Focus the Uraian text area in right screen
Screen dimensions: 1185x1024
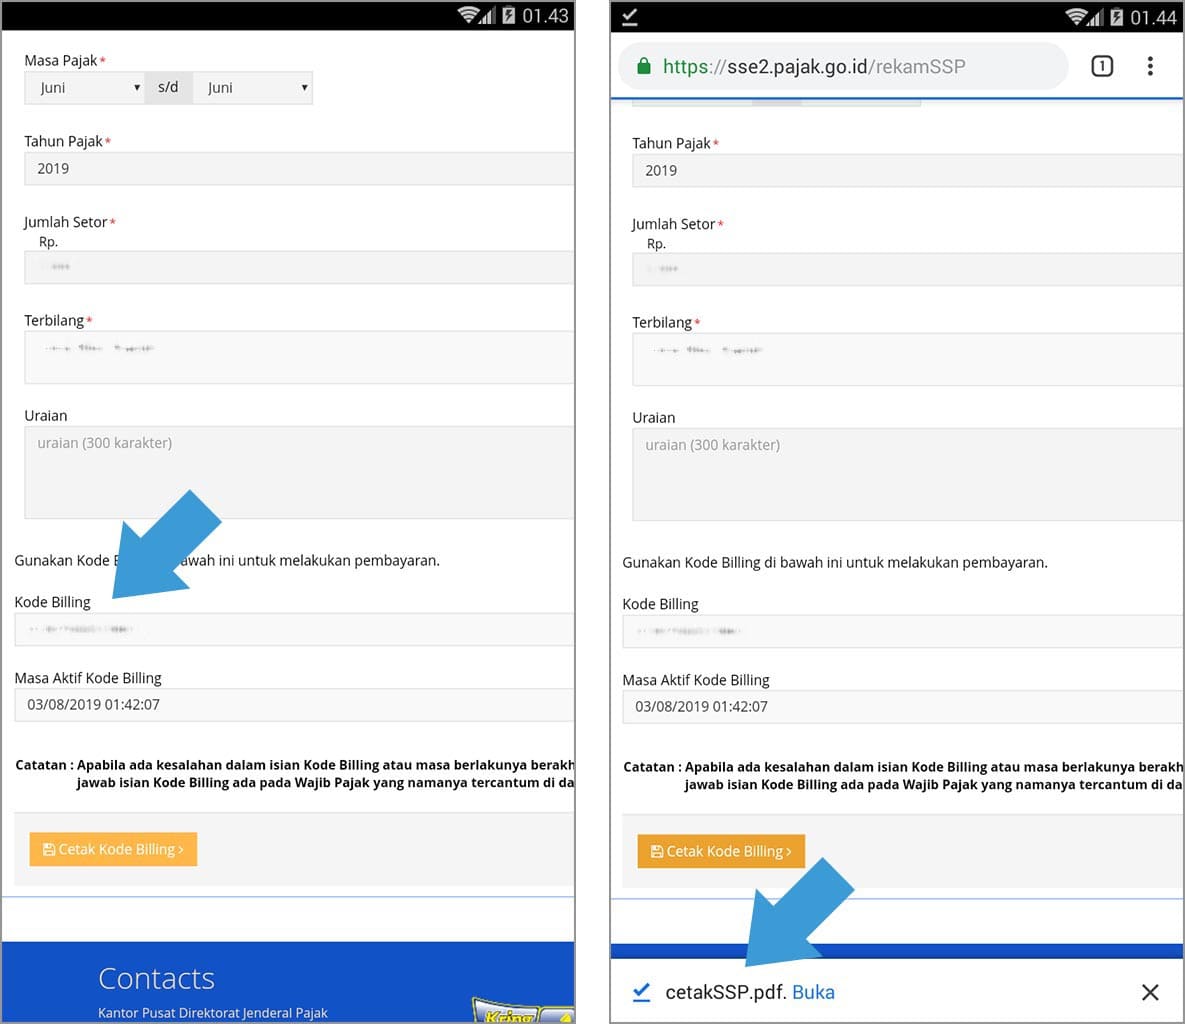point(908,475)
